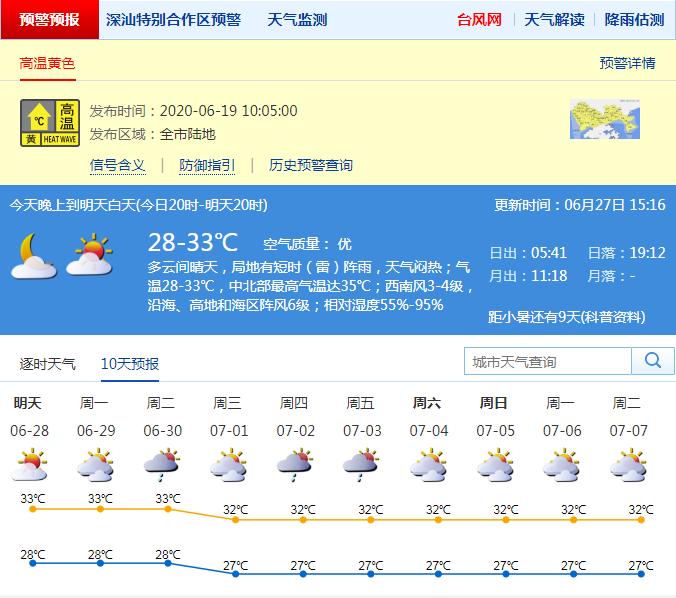Select the 06-28 forecast weather icon

tap(29, 465)
